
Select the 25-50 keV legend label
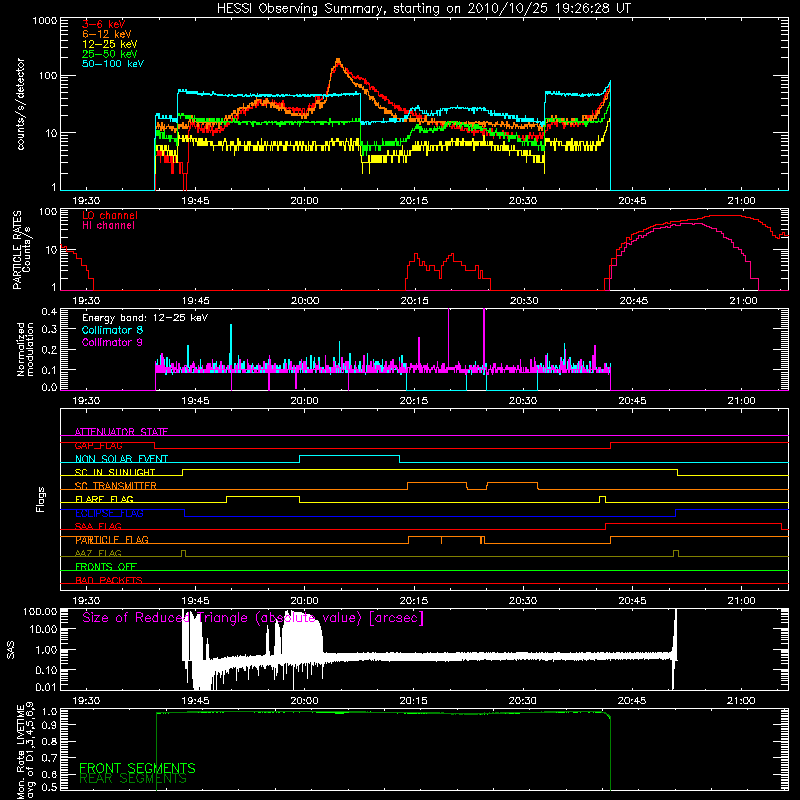(x=110, y=54)
